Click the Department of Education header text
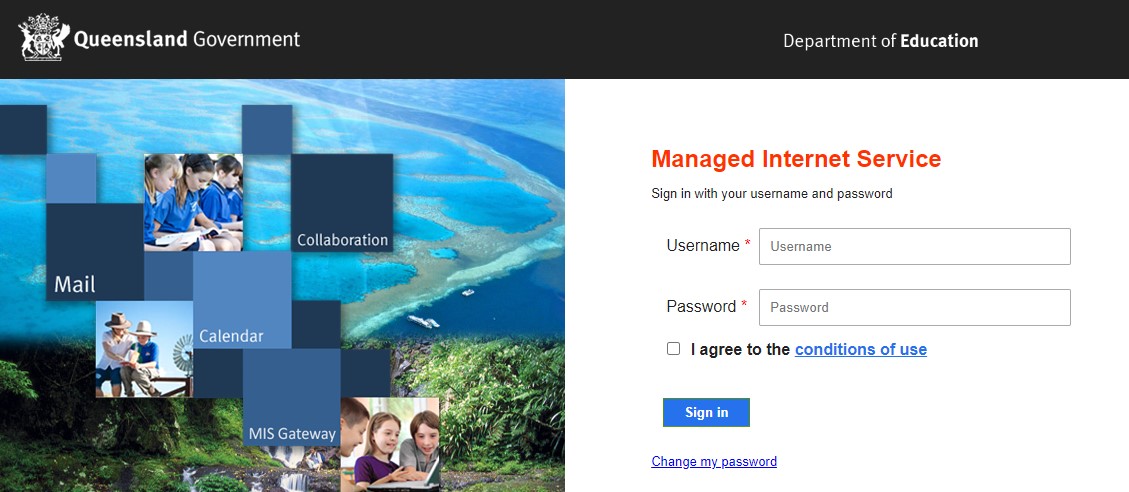Image resolution: width=1129 pixels, height=492 pixels. pos(881,41)
